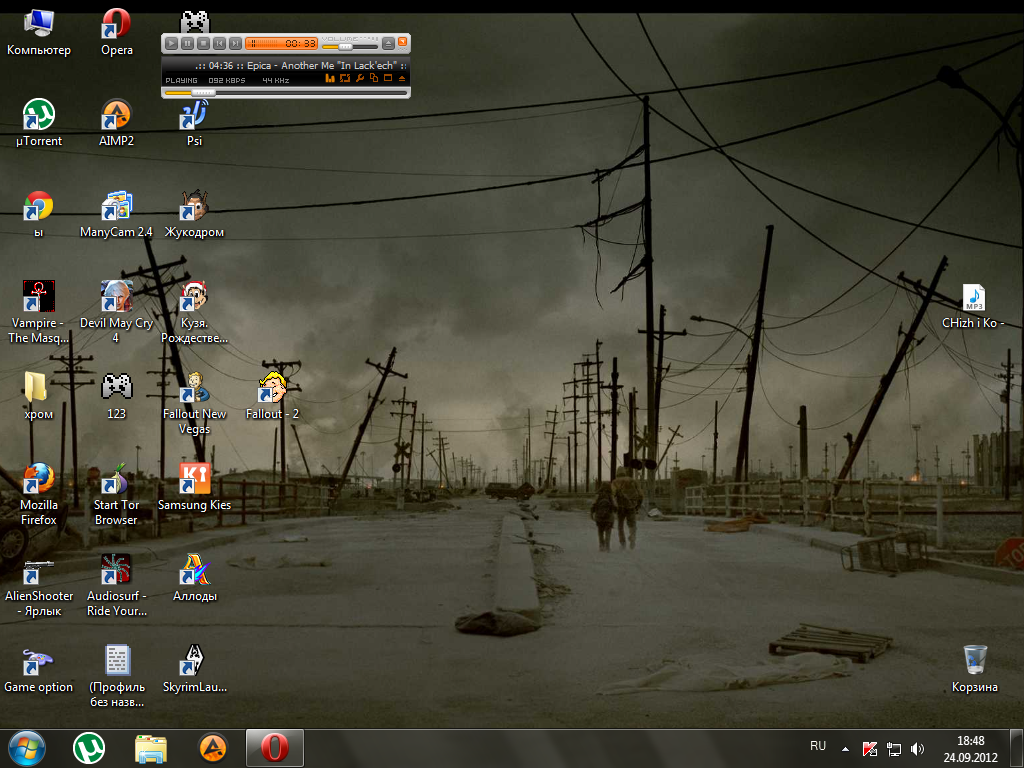Select the Opera desktop shortcut

point(116,32)
